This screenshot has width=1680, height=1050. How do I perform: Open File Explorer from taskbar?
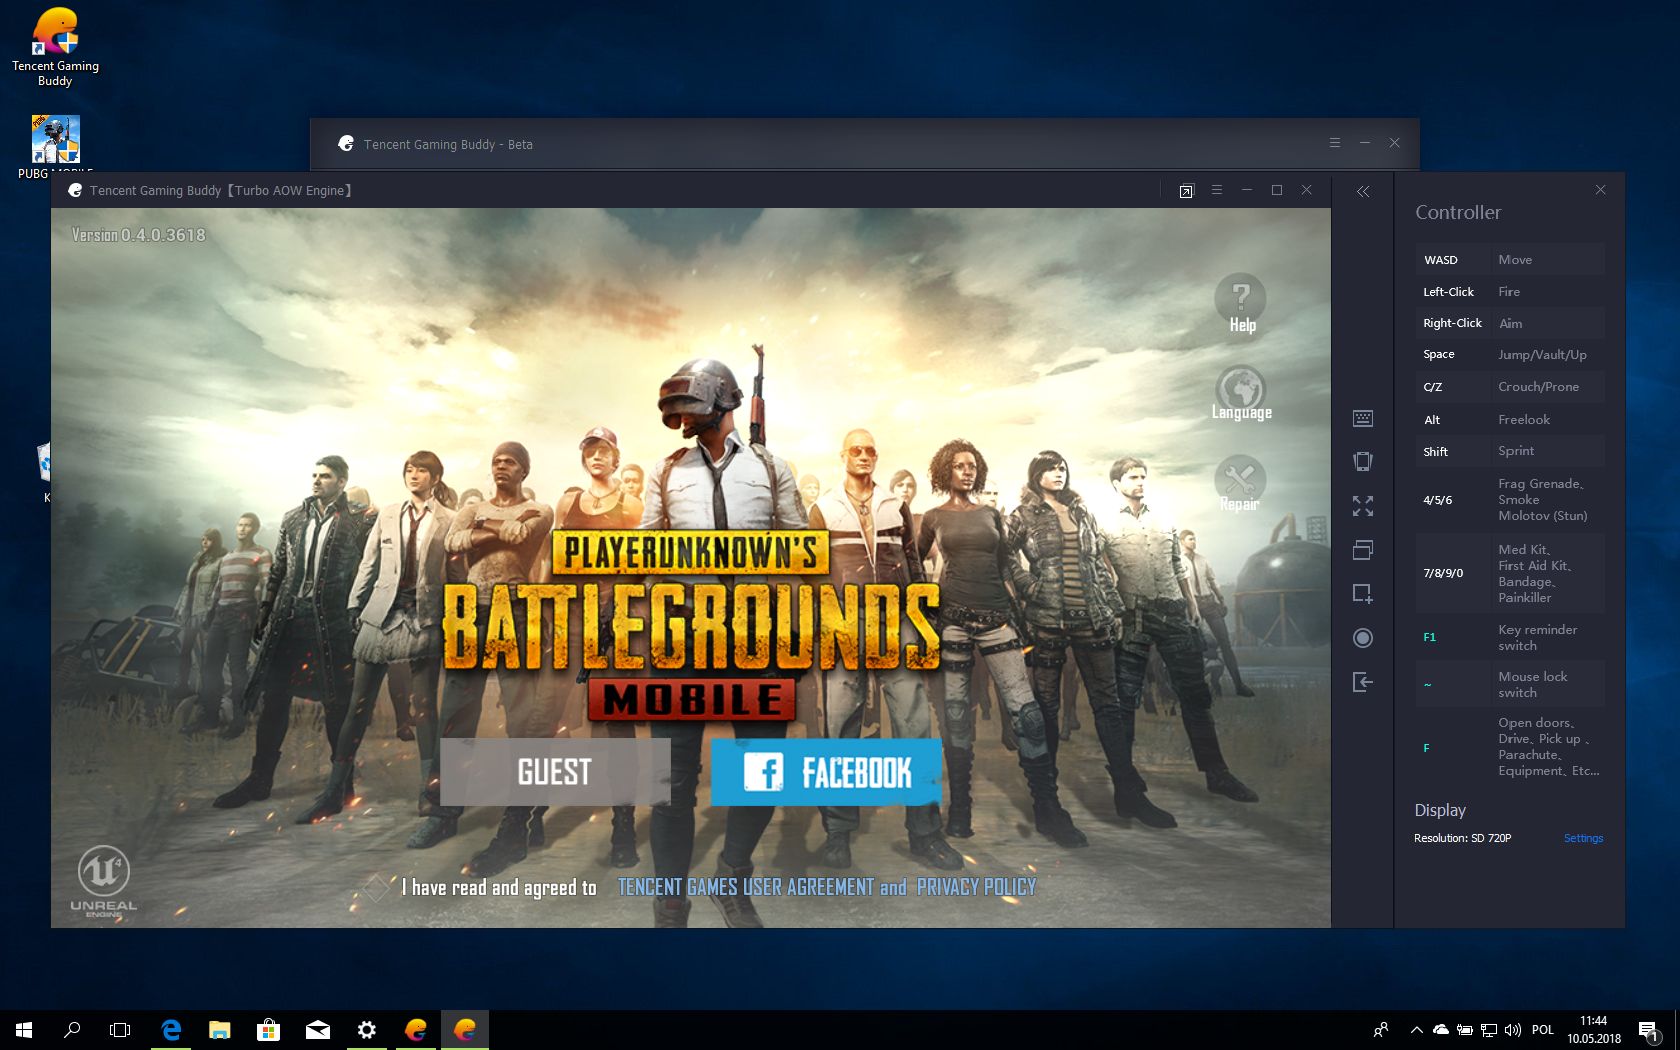[x=220, y=1029]
